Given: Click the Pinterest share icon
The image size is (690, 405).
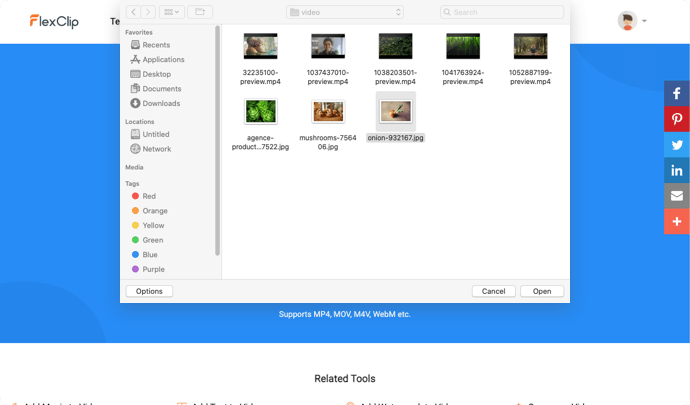Looking at the screenshot, I should [677, 119].
